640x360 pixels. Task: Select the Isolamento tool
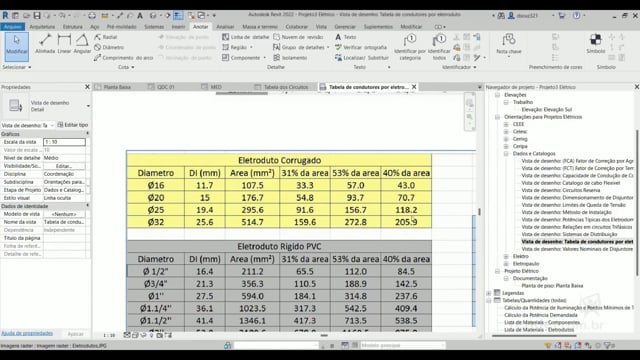290,58
